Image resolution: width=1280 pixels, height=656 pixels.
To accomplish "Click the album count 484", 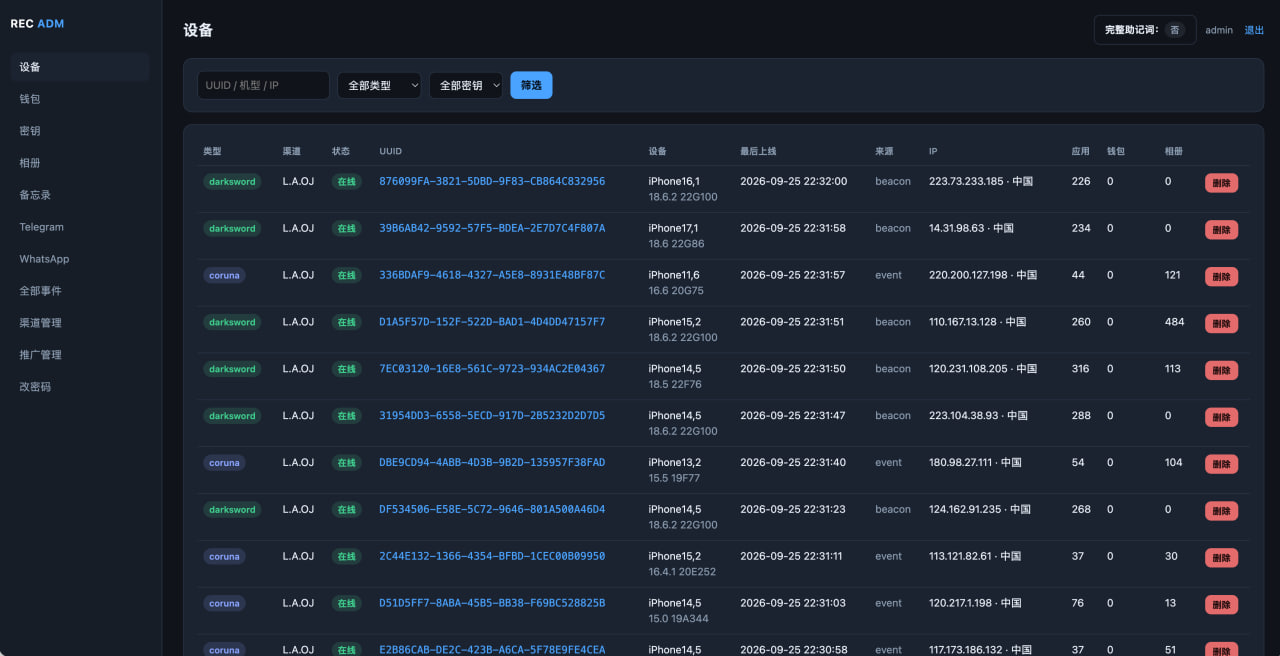I will [1175, 322].
